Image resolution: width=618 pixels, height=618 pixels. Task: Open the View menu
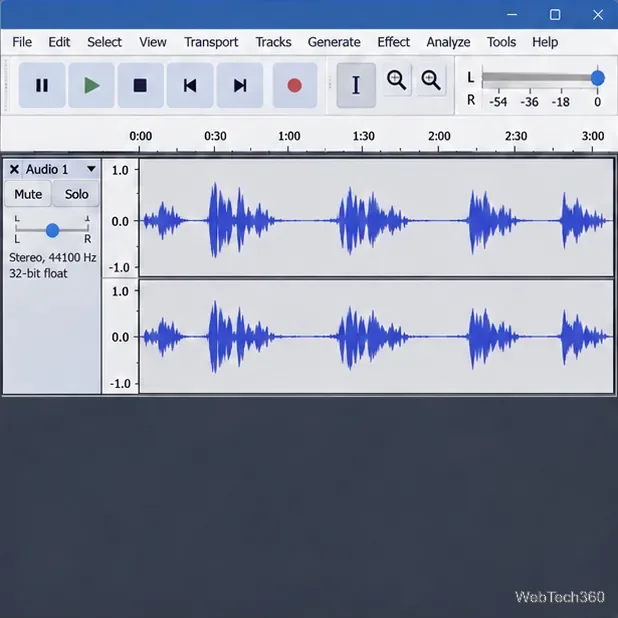[x=153, y=42]
